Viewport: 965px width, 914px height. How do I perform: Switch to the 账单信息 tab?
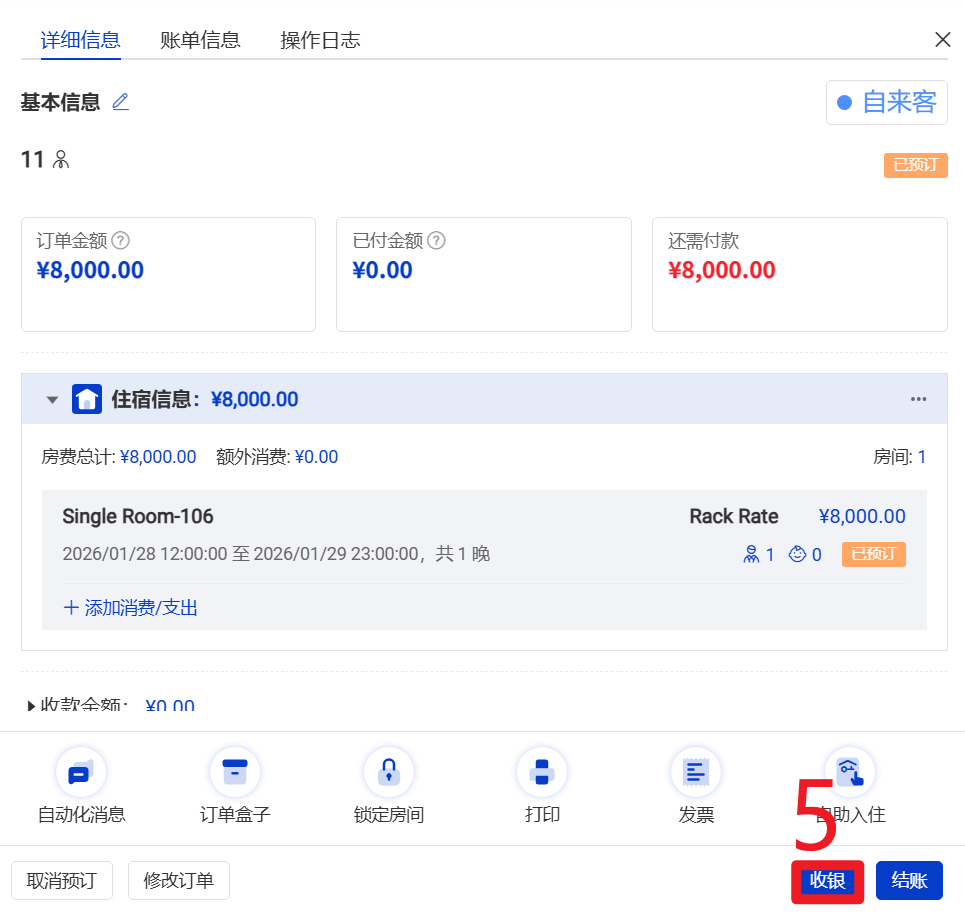(200, 40)
